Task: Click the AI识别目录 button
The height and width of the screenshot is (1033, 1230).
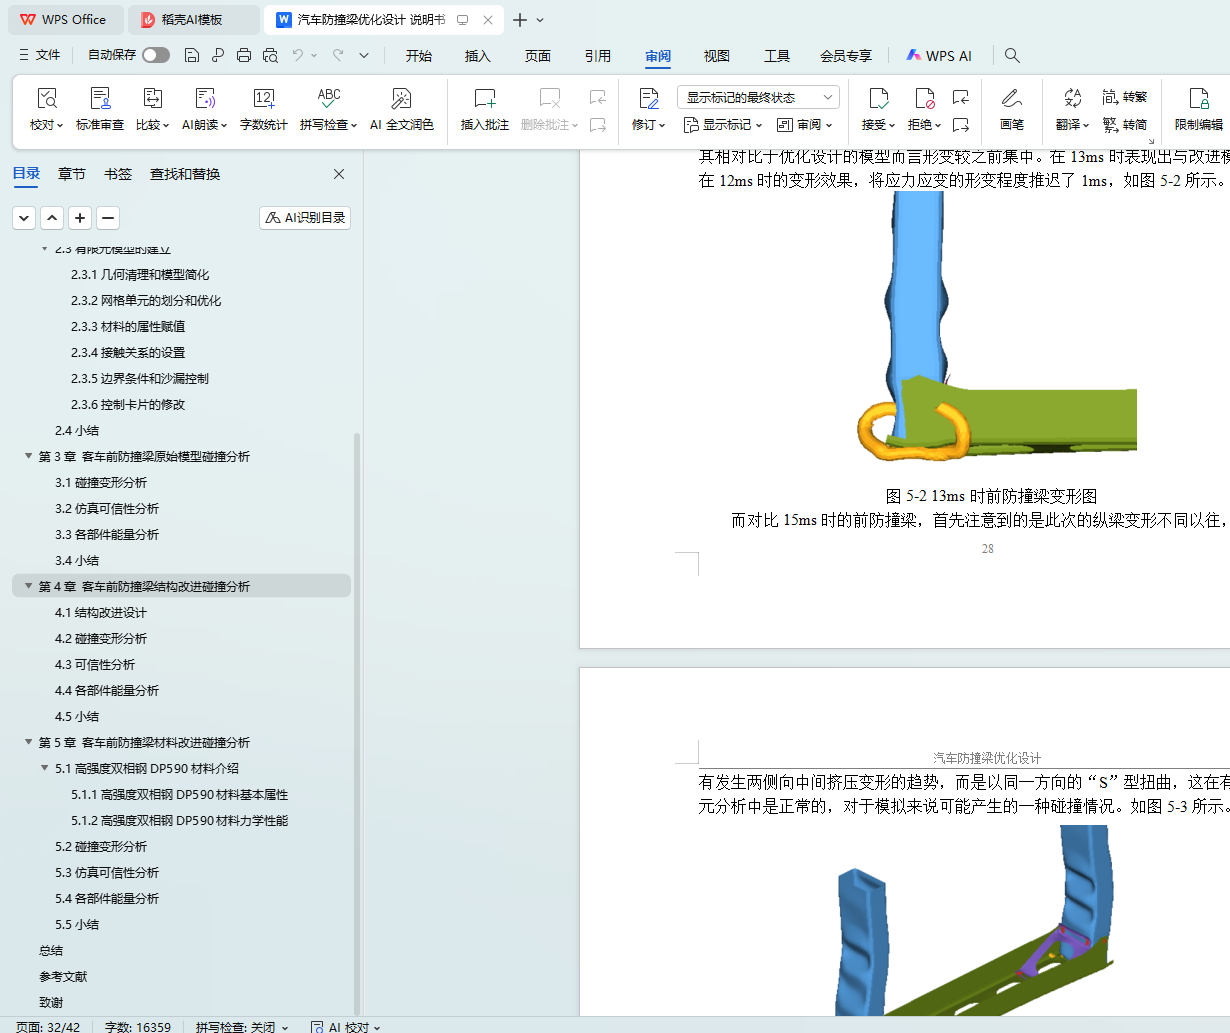Action: tap(305, 217)
